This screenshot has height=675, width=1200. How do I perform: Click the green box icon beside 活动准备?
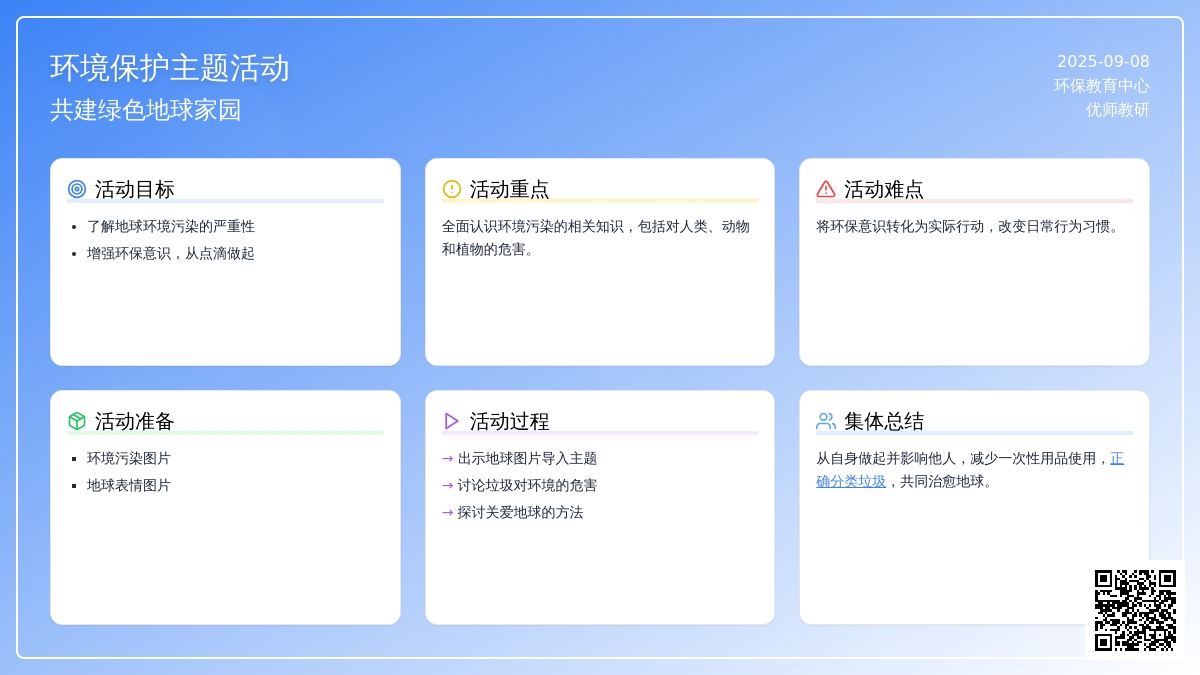point(77,421)
